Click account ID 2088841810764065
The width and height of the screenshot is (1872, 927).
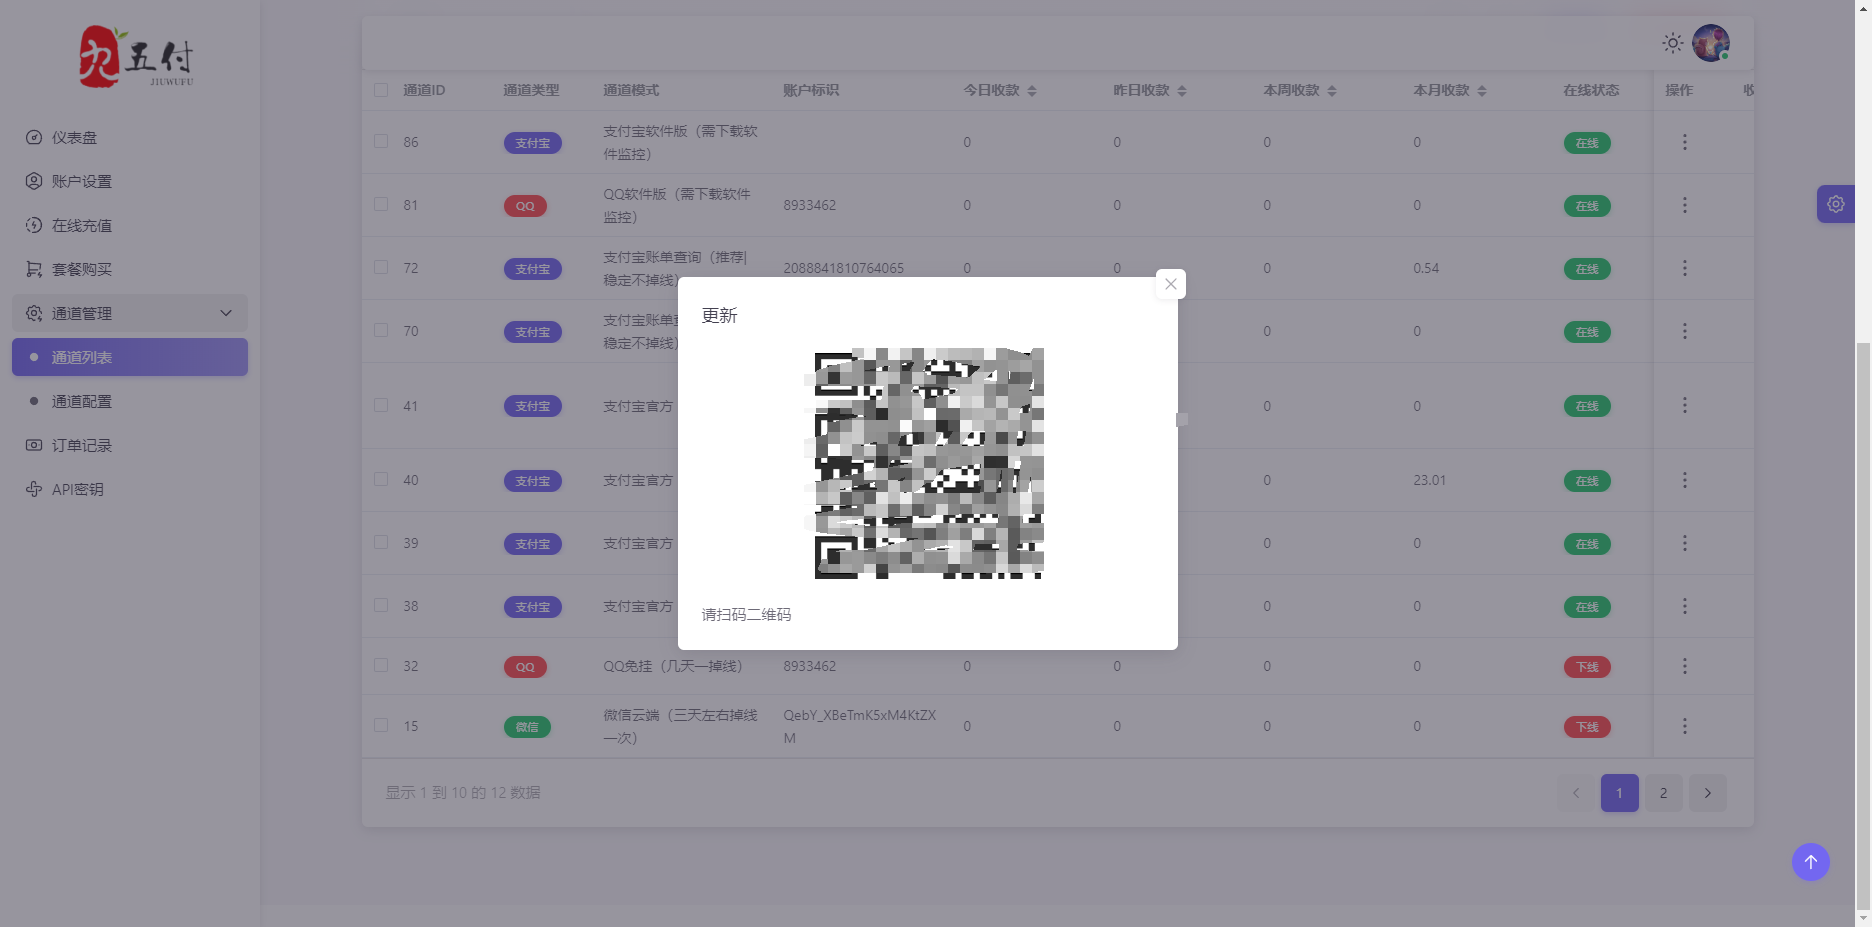tap(843, 268)
